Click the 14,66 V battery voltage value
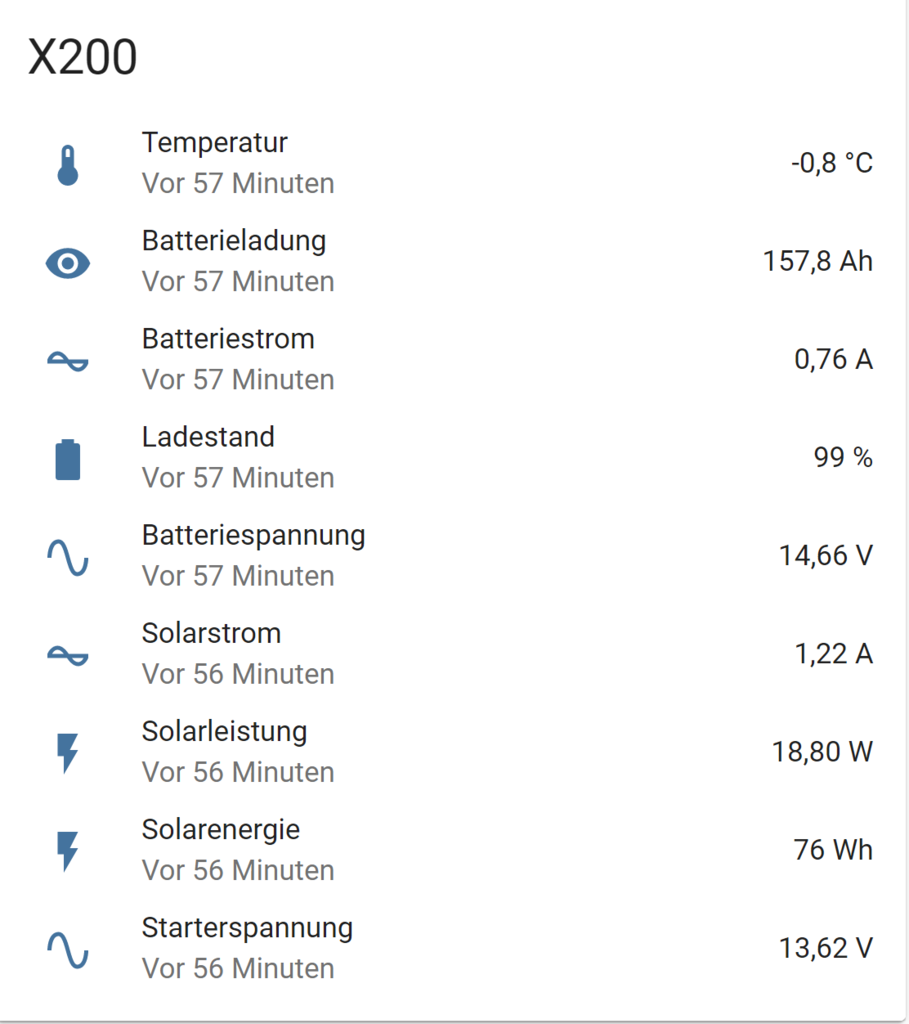 coord(826,556)
